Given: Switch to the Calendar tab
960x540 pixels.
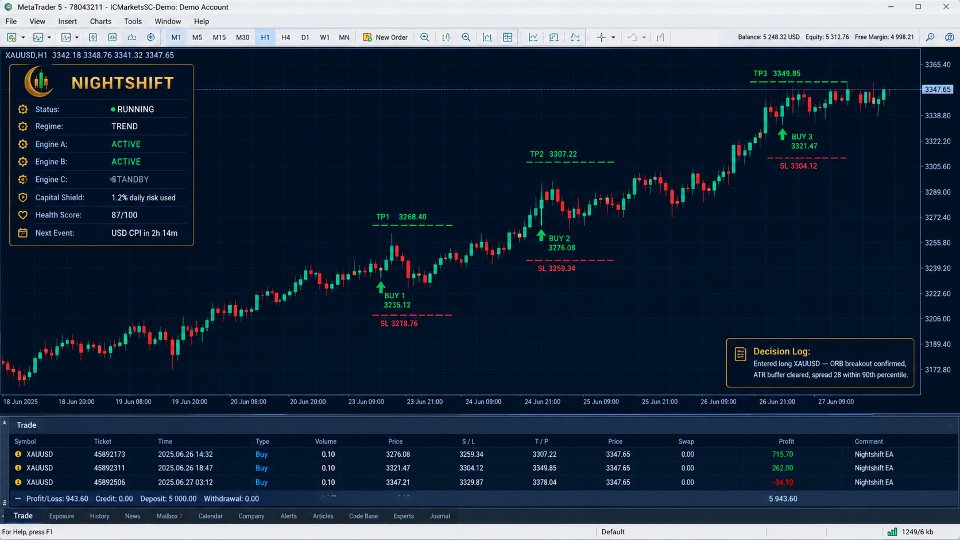Looking at the screenshot, I should 210,516.
